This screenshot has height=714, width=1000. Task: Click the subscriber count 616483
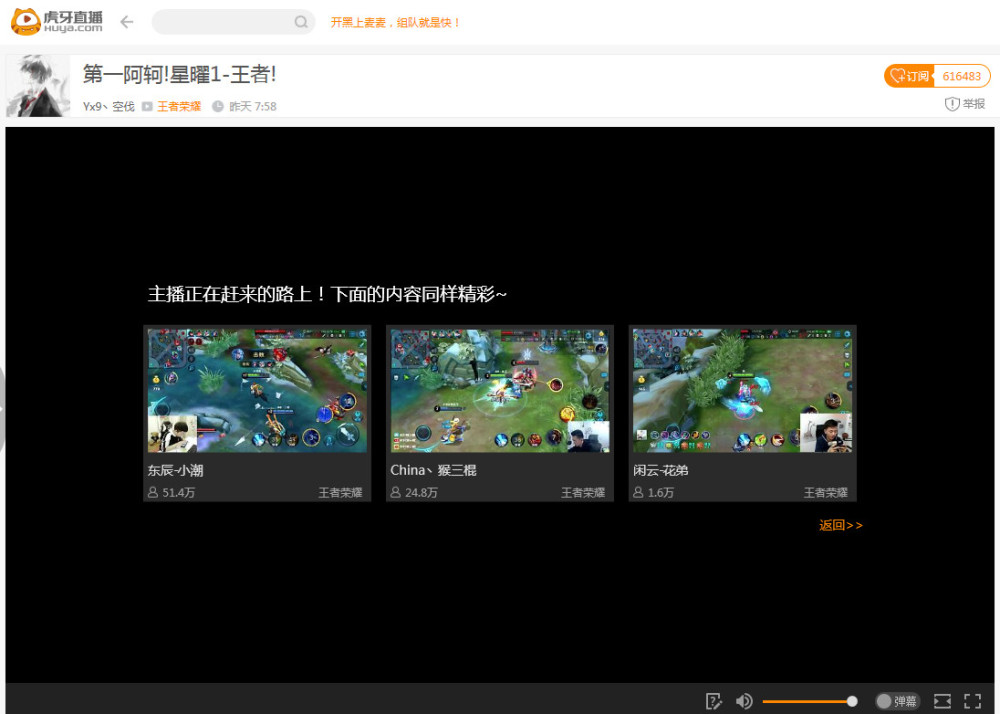coord(962,76)
